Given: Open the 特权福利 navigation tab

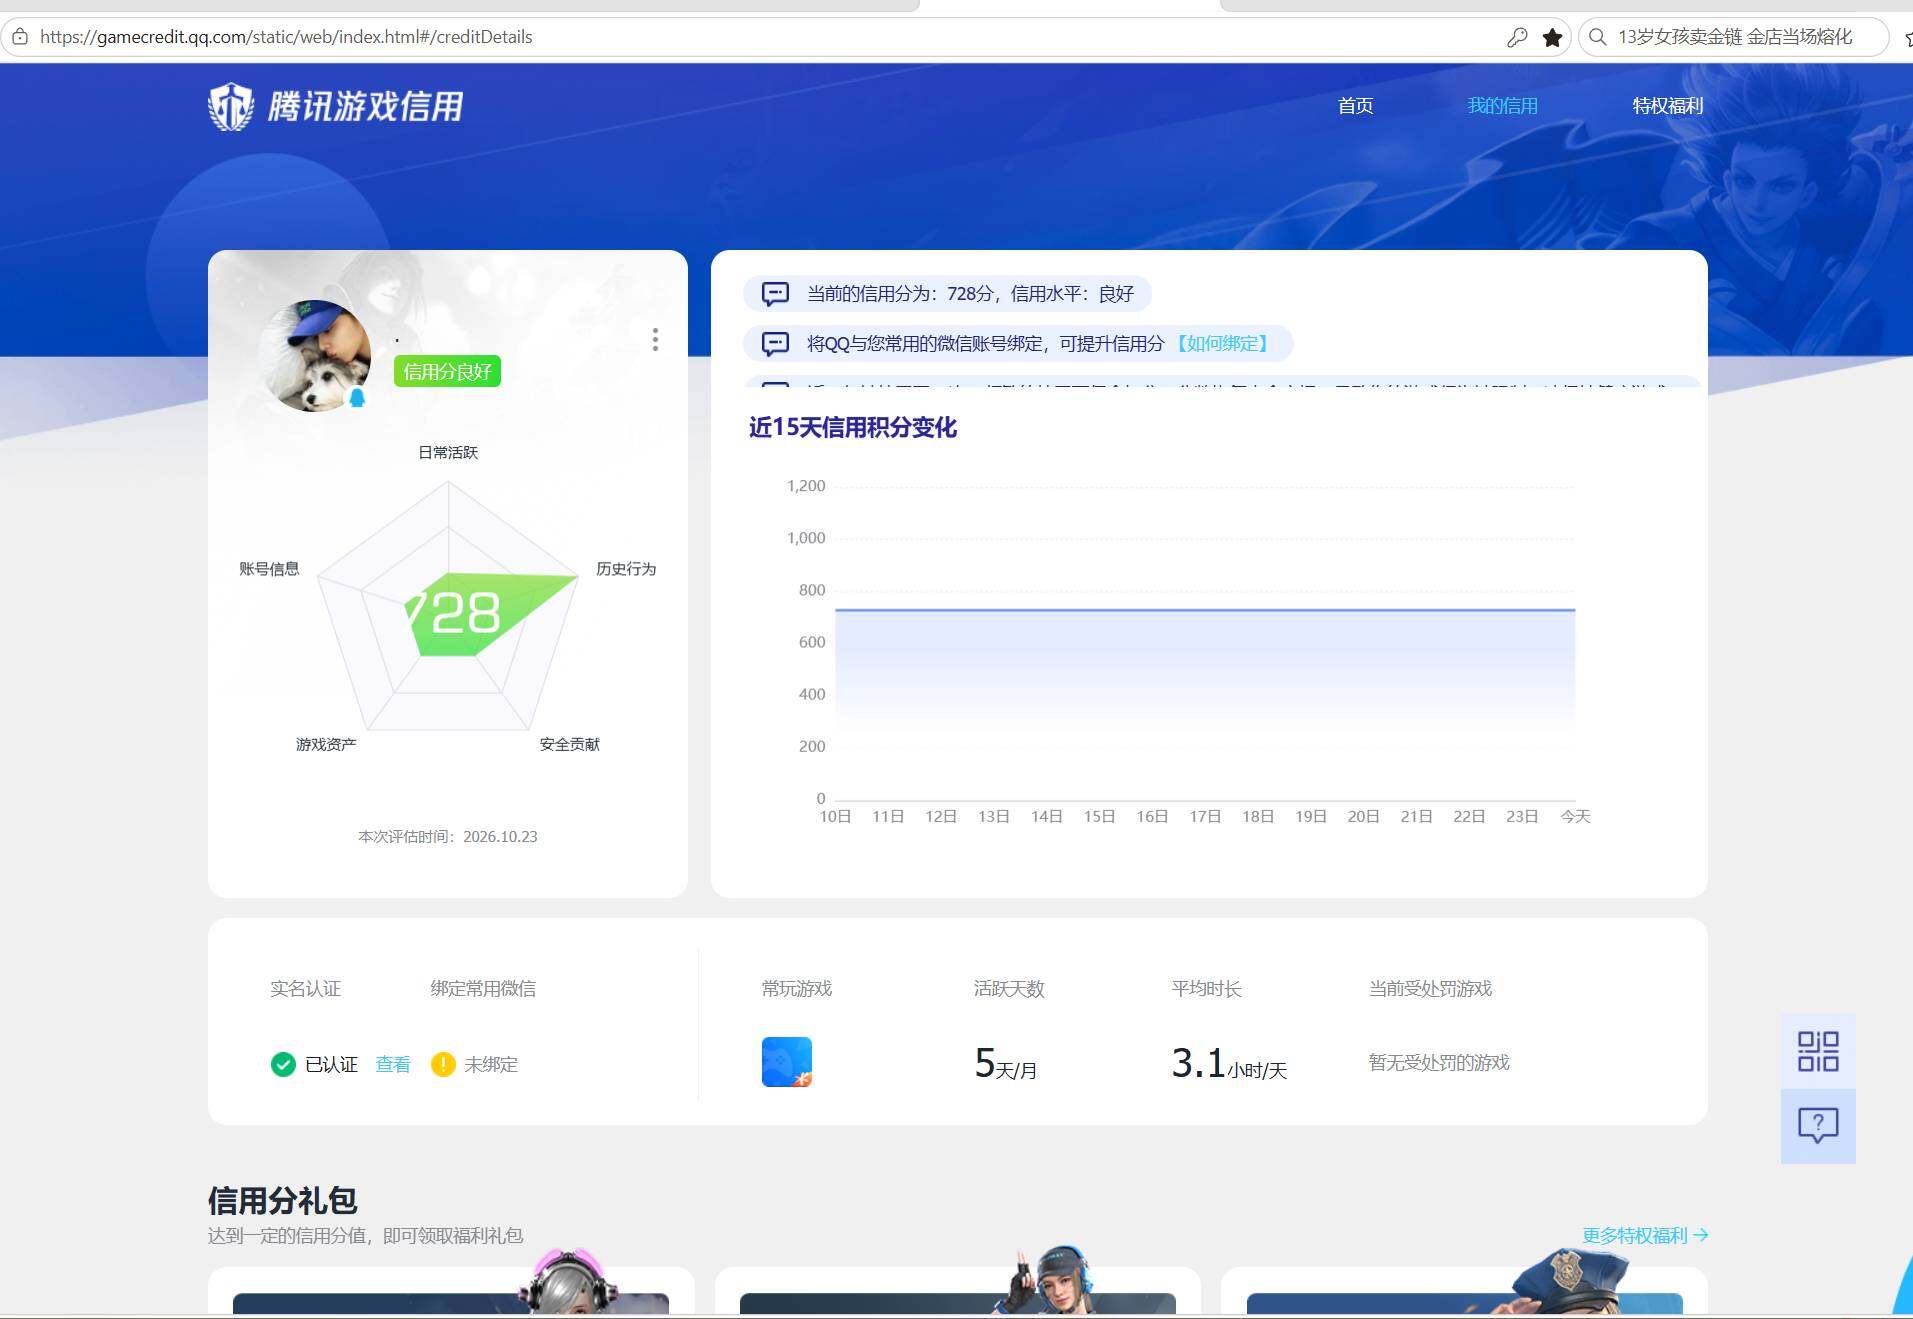Looking at the screenshot, I should tap(1667, 105).
